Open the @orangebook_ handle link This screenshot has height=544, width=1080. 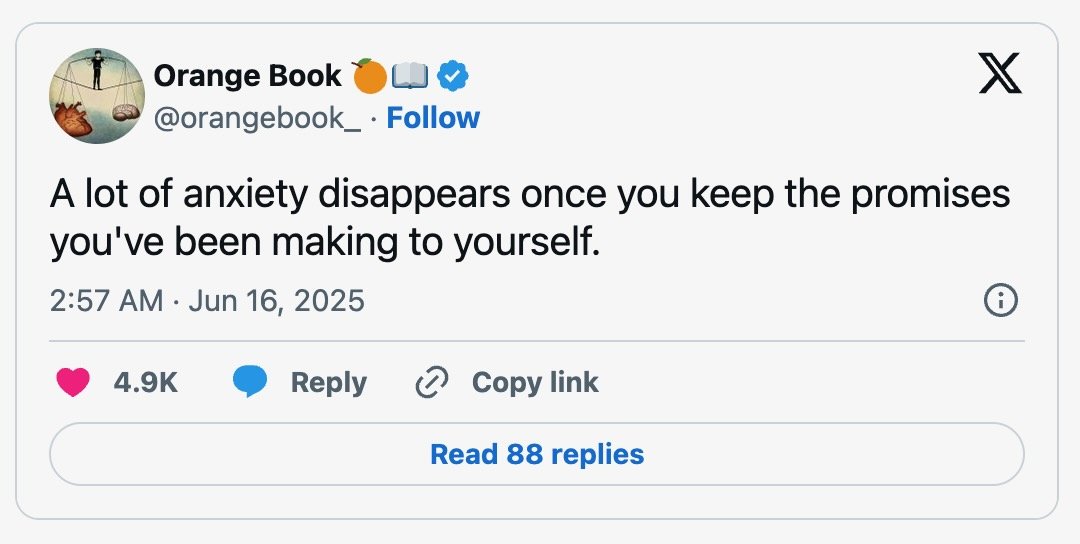coord(257,118)
